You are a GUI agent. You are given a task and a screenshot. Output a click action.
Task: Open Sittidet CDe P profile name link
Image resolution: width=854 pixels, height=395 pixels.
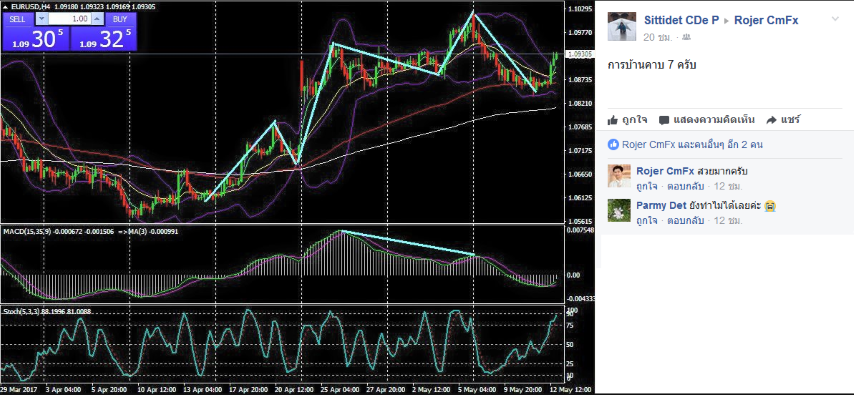[x=681, y=20]
